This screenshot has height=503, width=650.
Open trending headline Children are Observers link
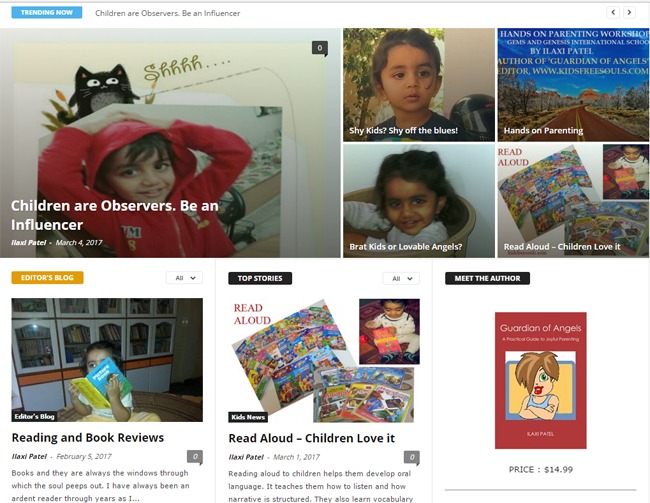point(167,13)
